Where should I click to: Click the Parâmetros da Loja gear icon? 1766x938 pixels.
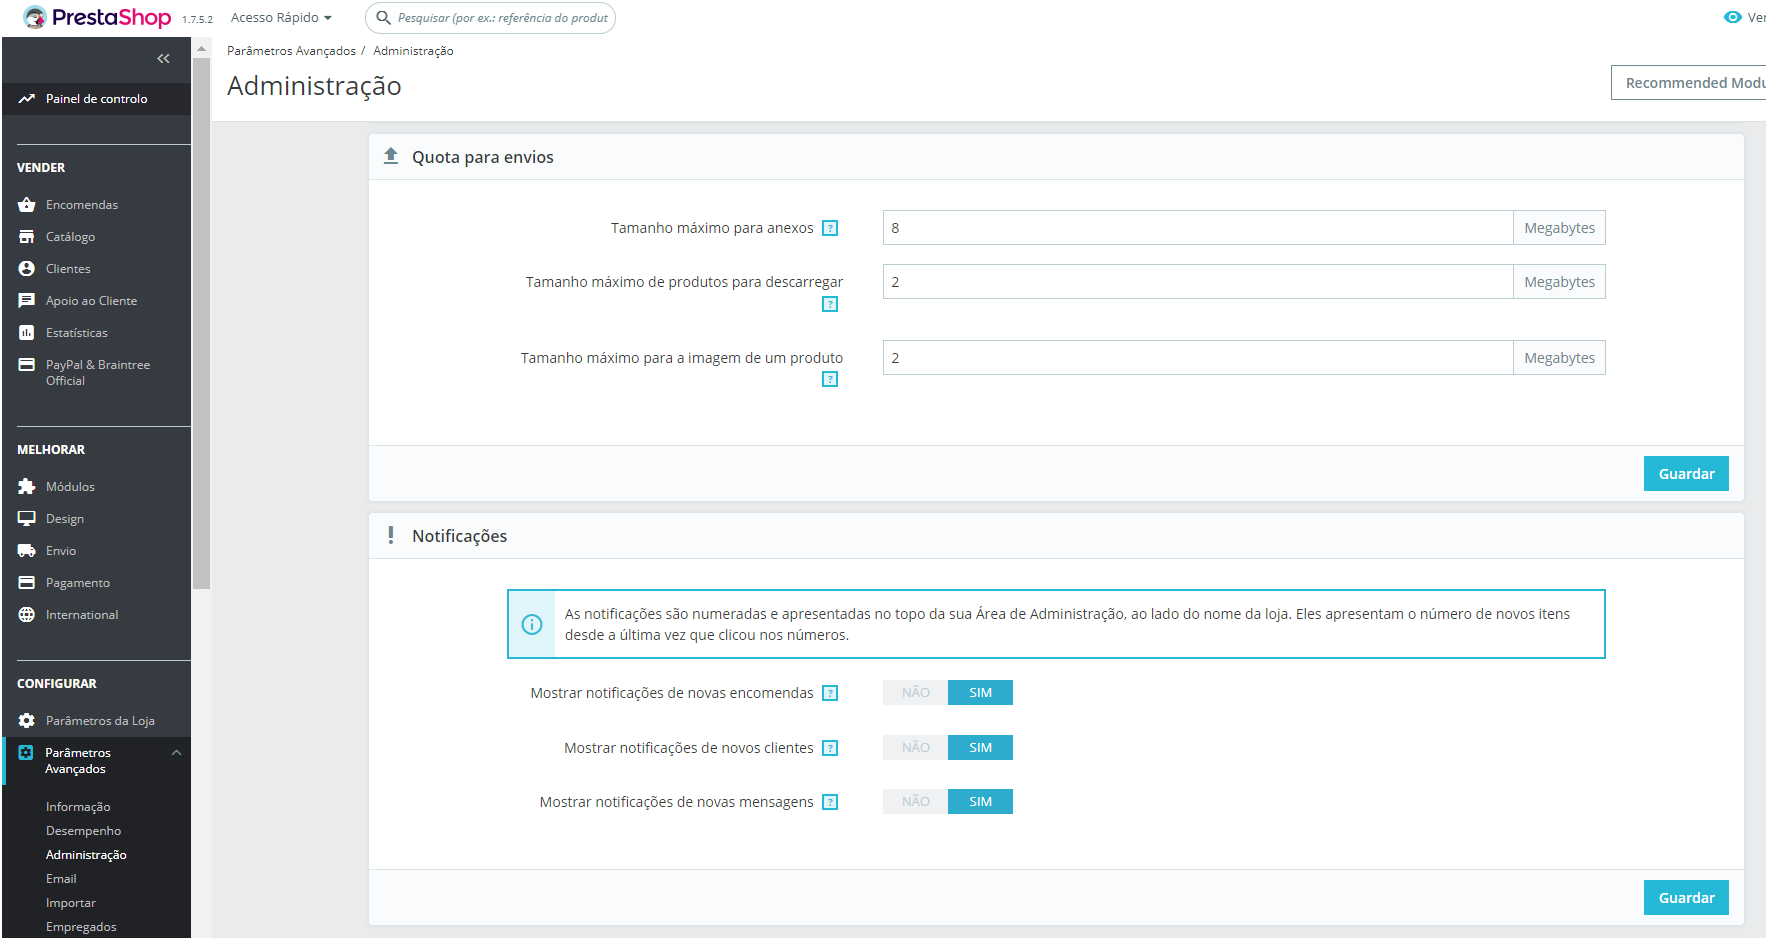(27, 721)
